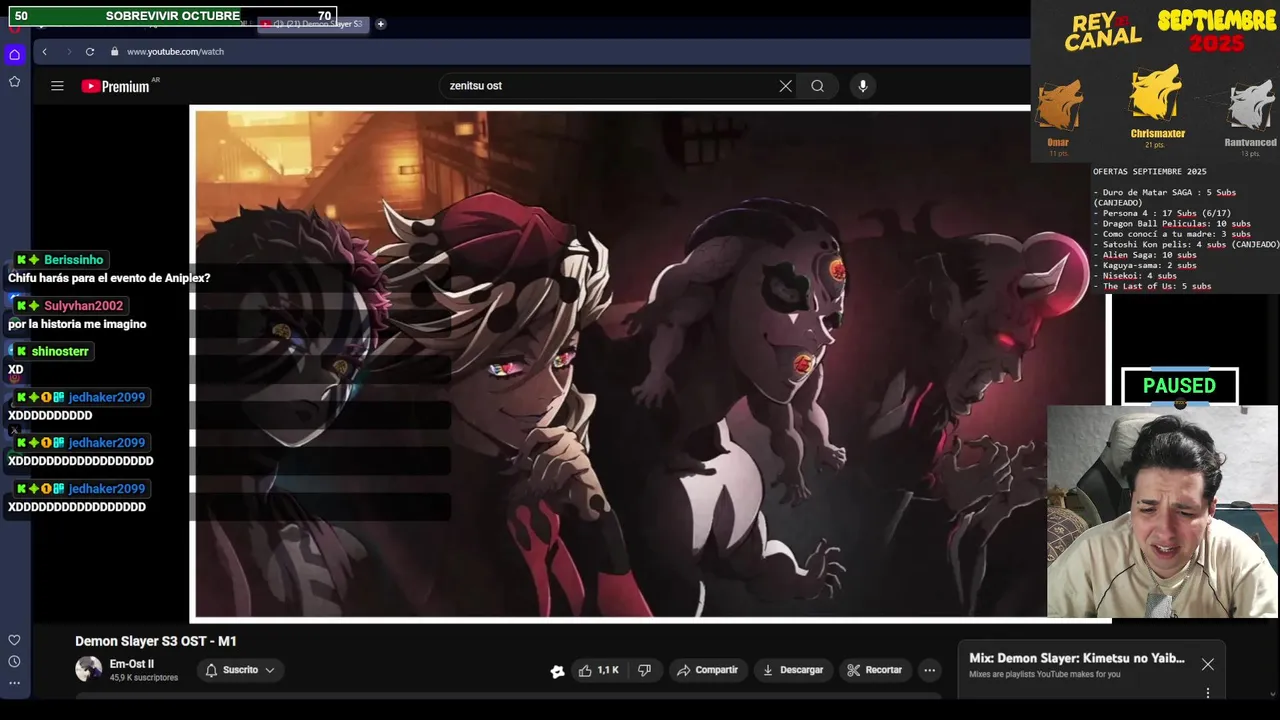Open the sidebar heart favorites icon

(x=14, y=640)
